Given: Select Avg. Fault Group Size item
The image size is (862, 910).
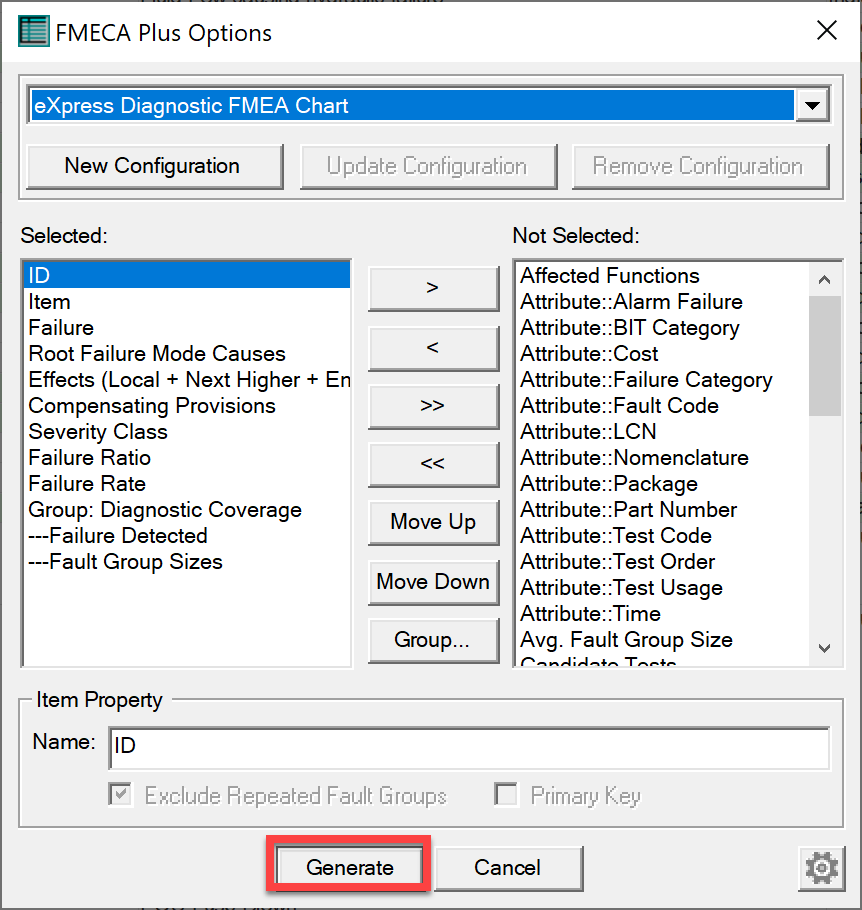Looking at the screenshot, I should tap(662, 640).
